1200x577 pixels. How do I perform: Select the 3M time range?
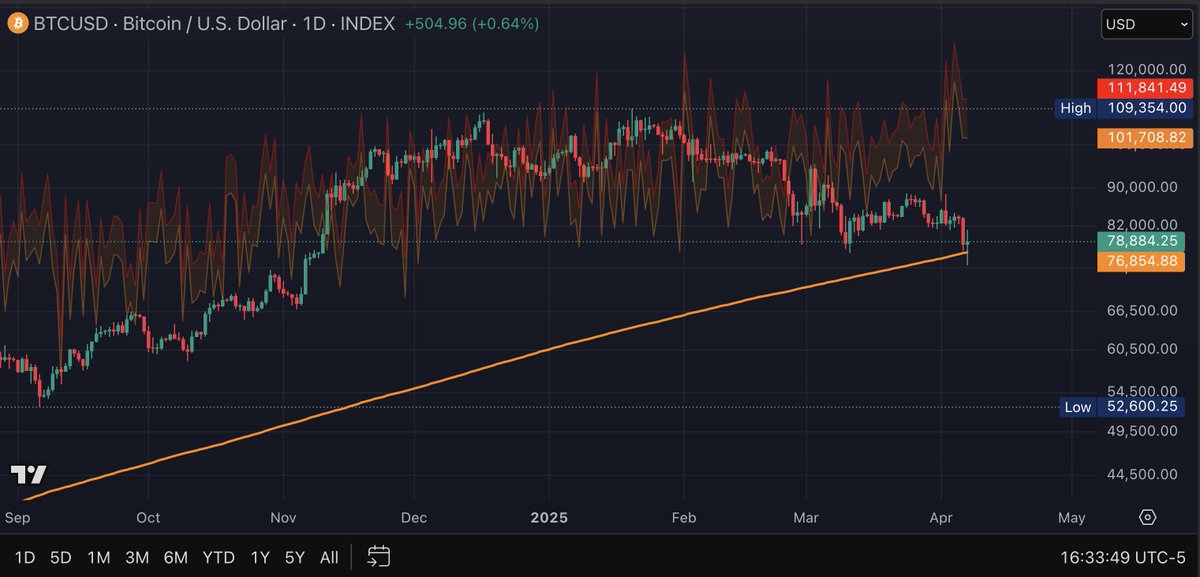tap(137, 557)
